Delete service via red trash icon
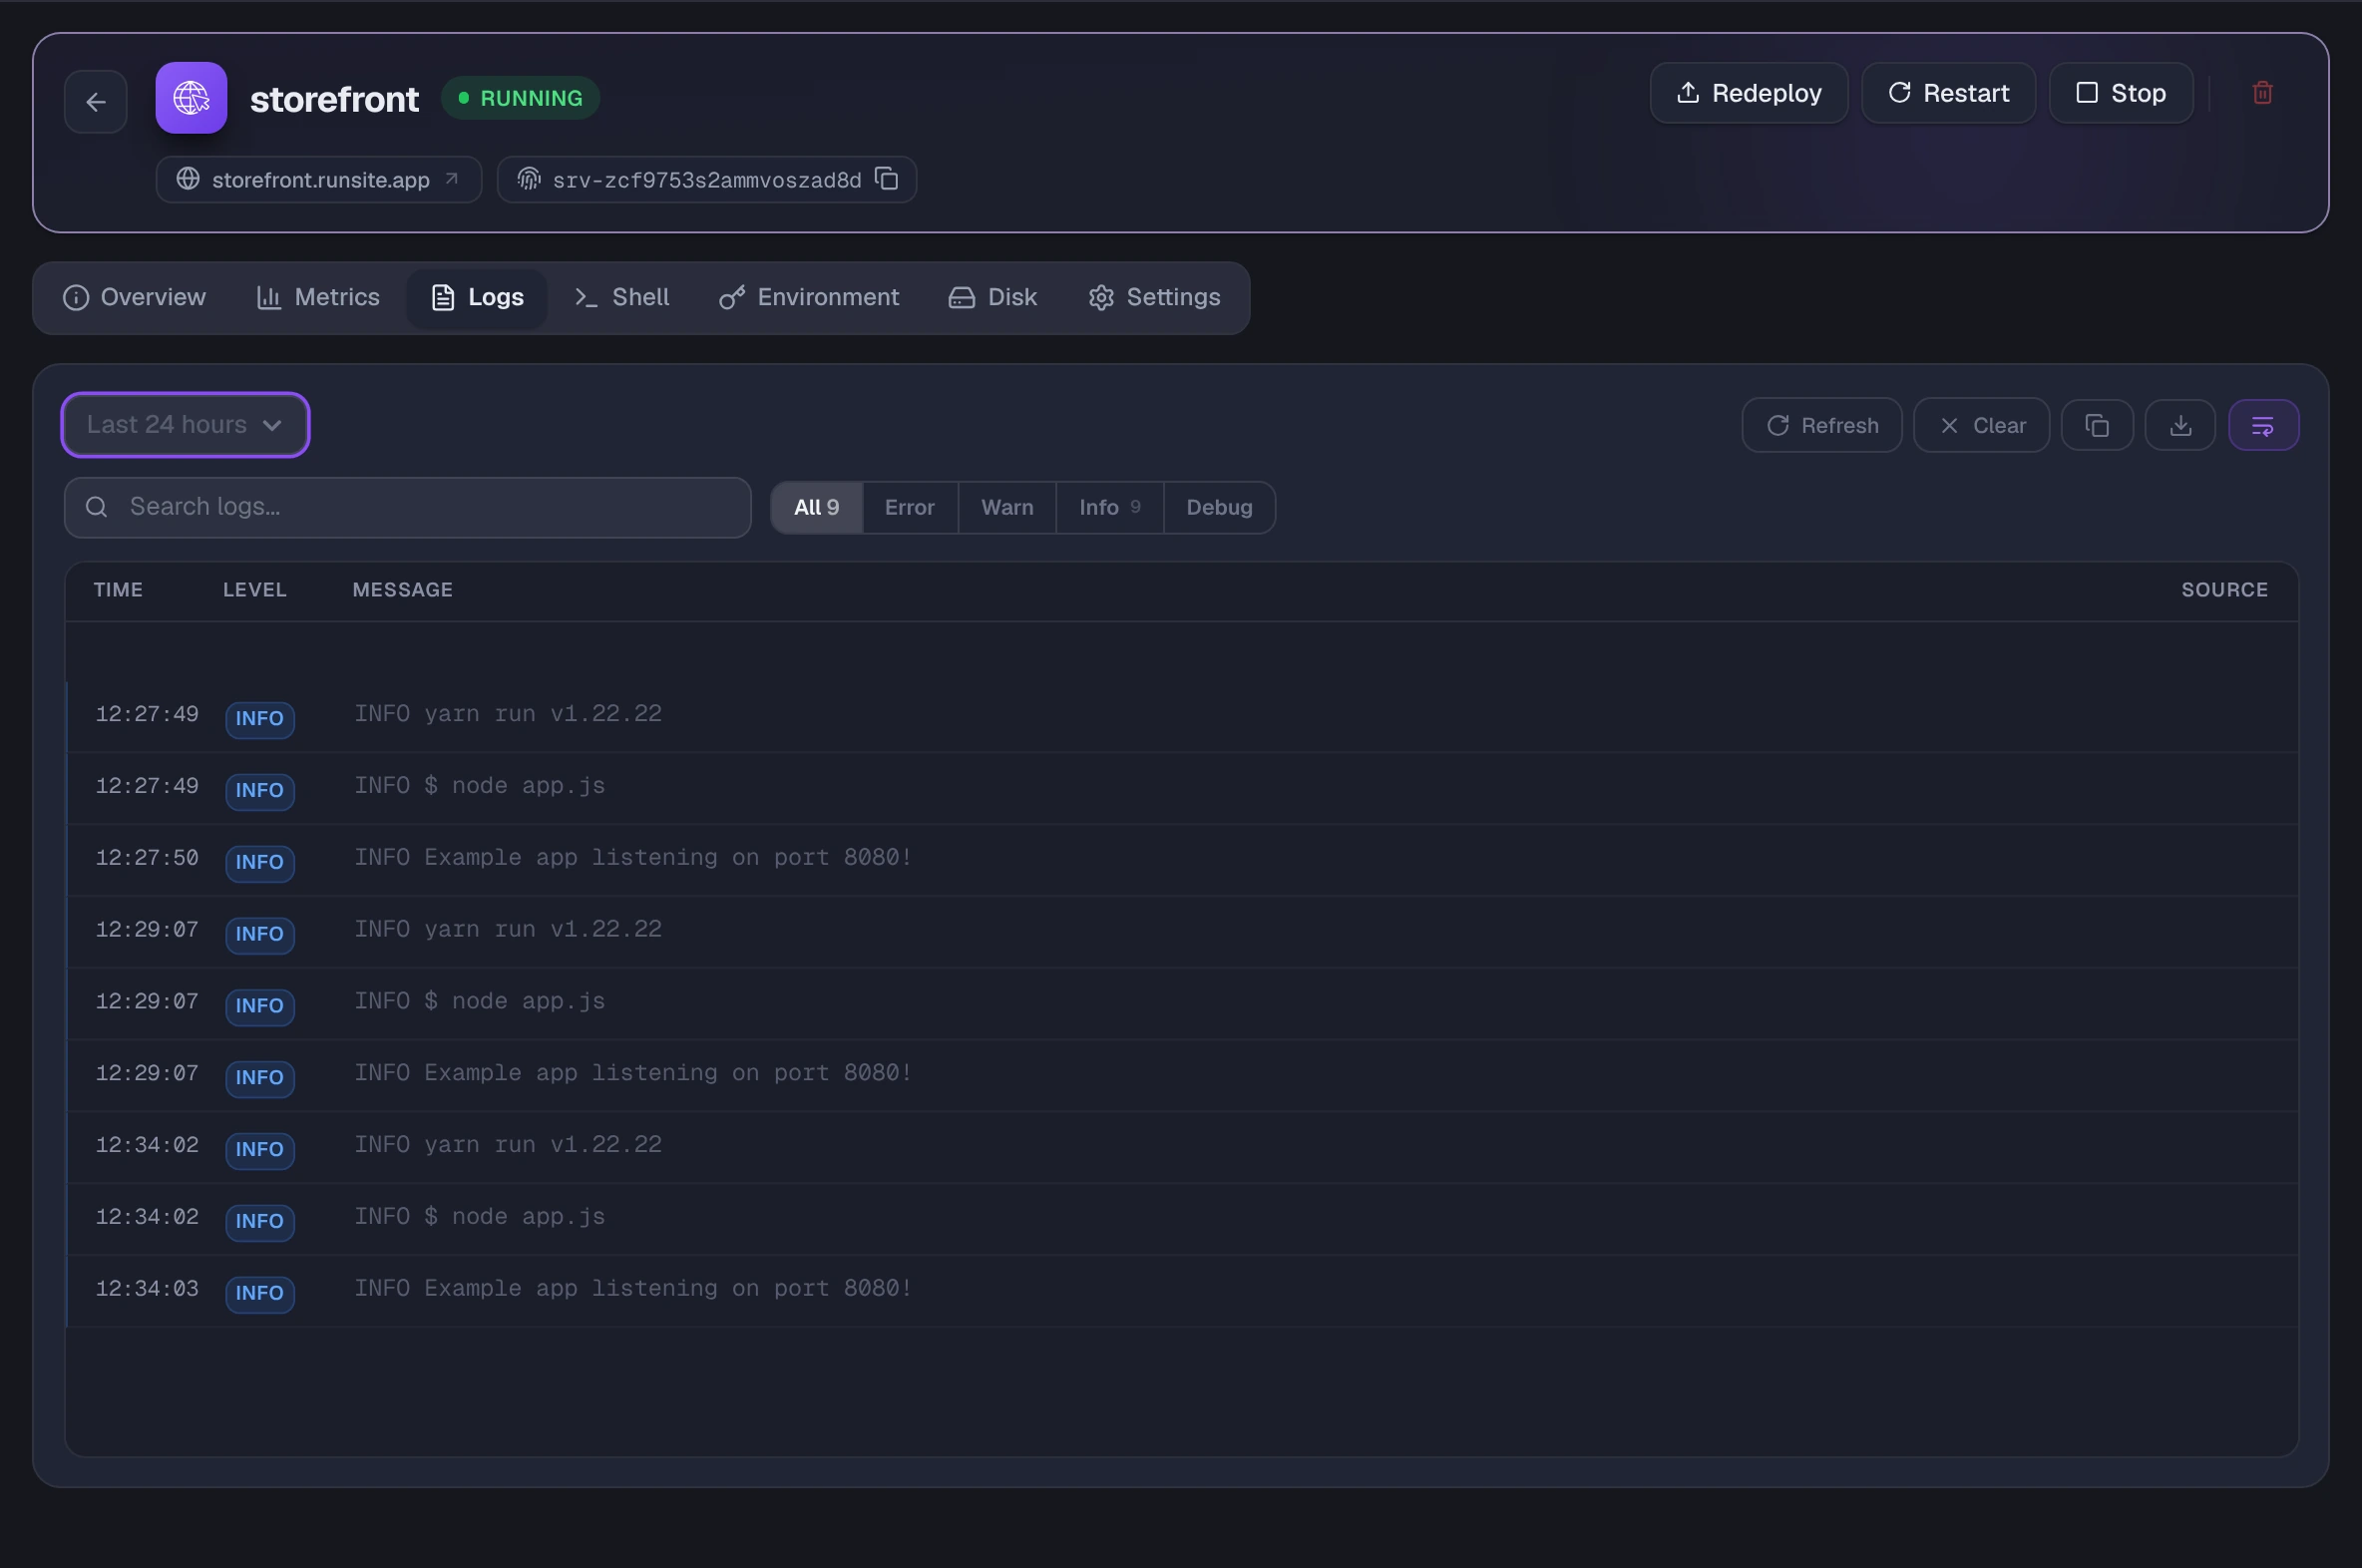Screen dimensions: 2362x1568 [2262, 93]
